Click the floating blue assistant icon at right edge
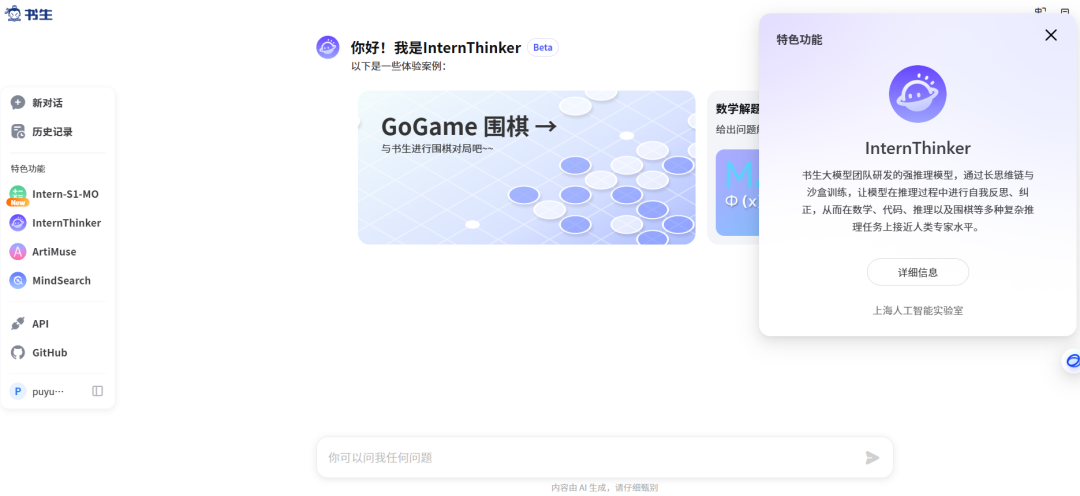Screen dimensions: 1080x496 pyautogui.click(x=1072, y=360)
